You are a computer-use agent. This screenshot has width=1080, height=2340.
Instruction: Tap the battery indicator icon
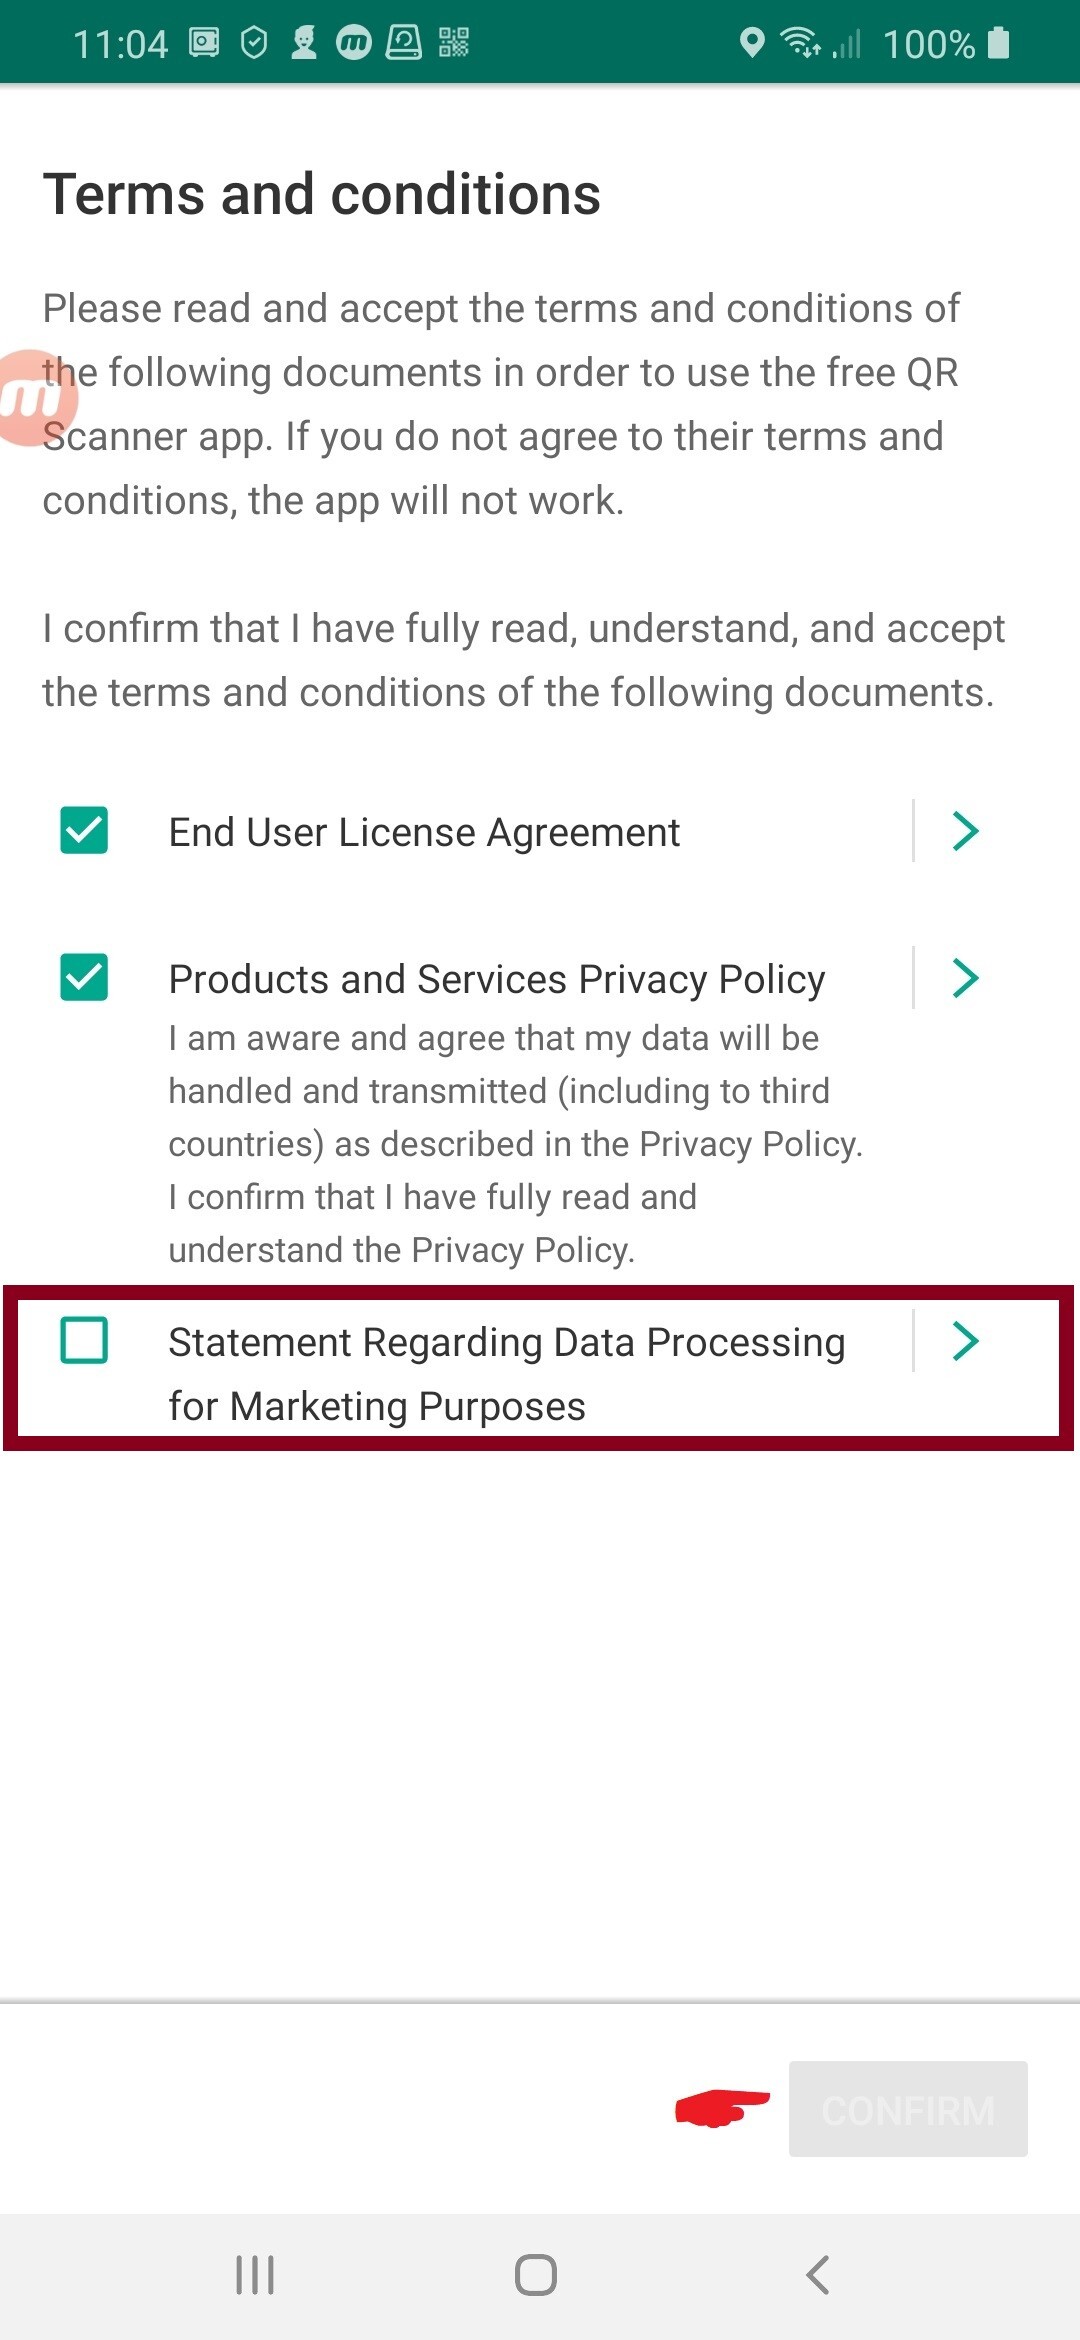[x=998, y=43]
